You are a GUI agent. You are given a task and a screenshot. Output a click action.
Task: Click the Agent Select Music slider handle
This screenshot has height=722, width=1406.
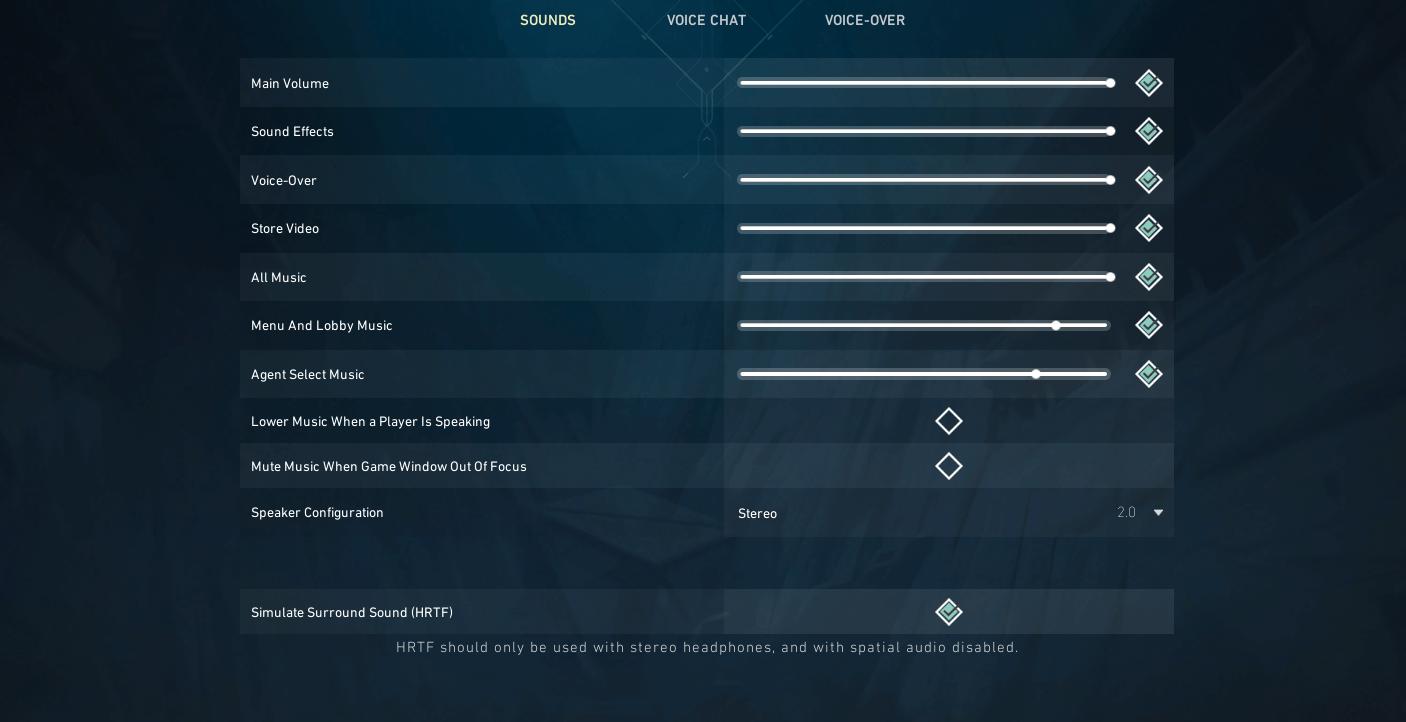click(1036, 374)
